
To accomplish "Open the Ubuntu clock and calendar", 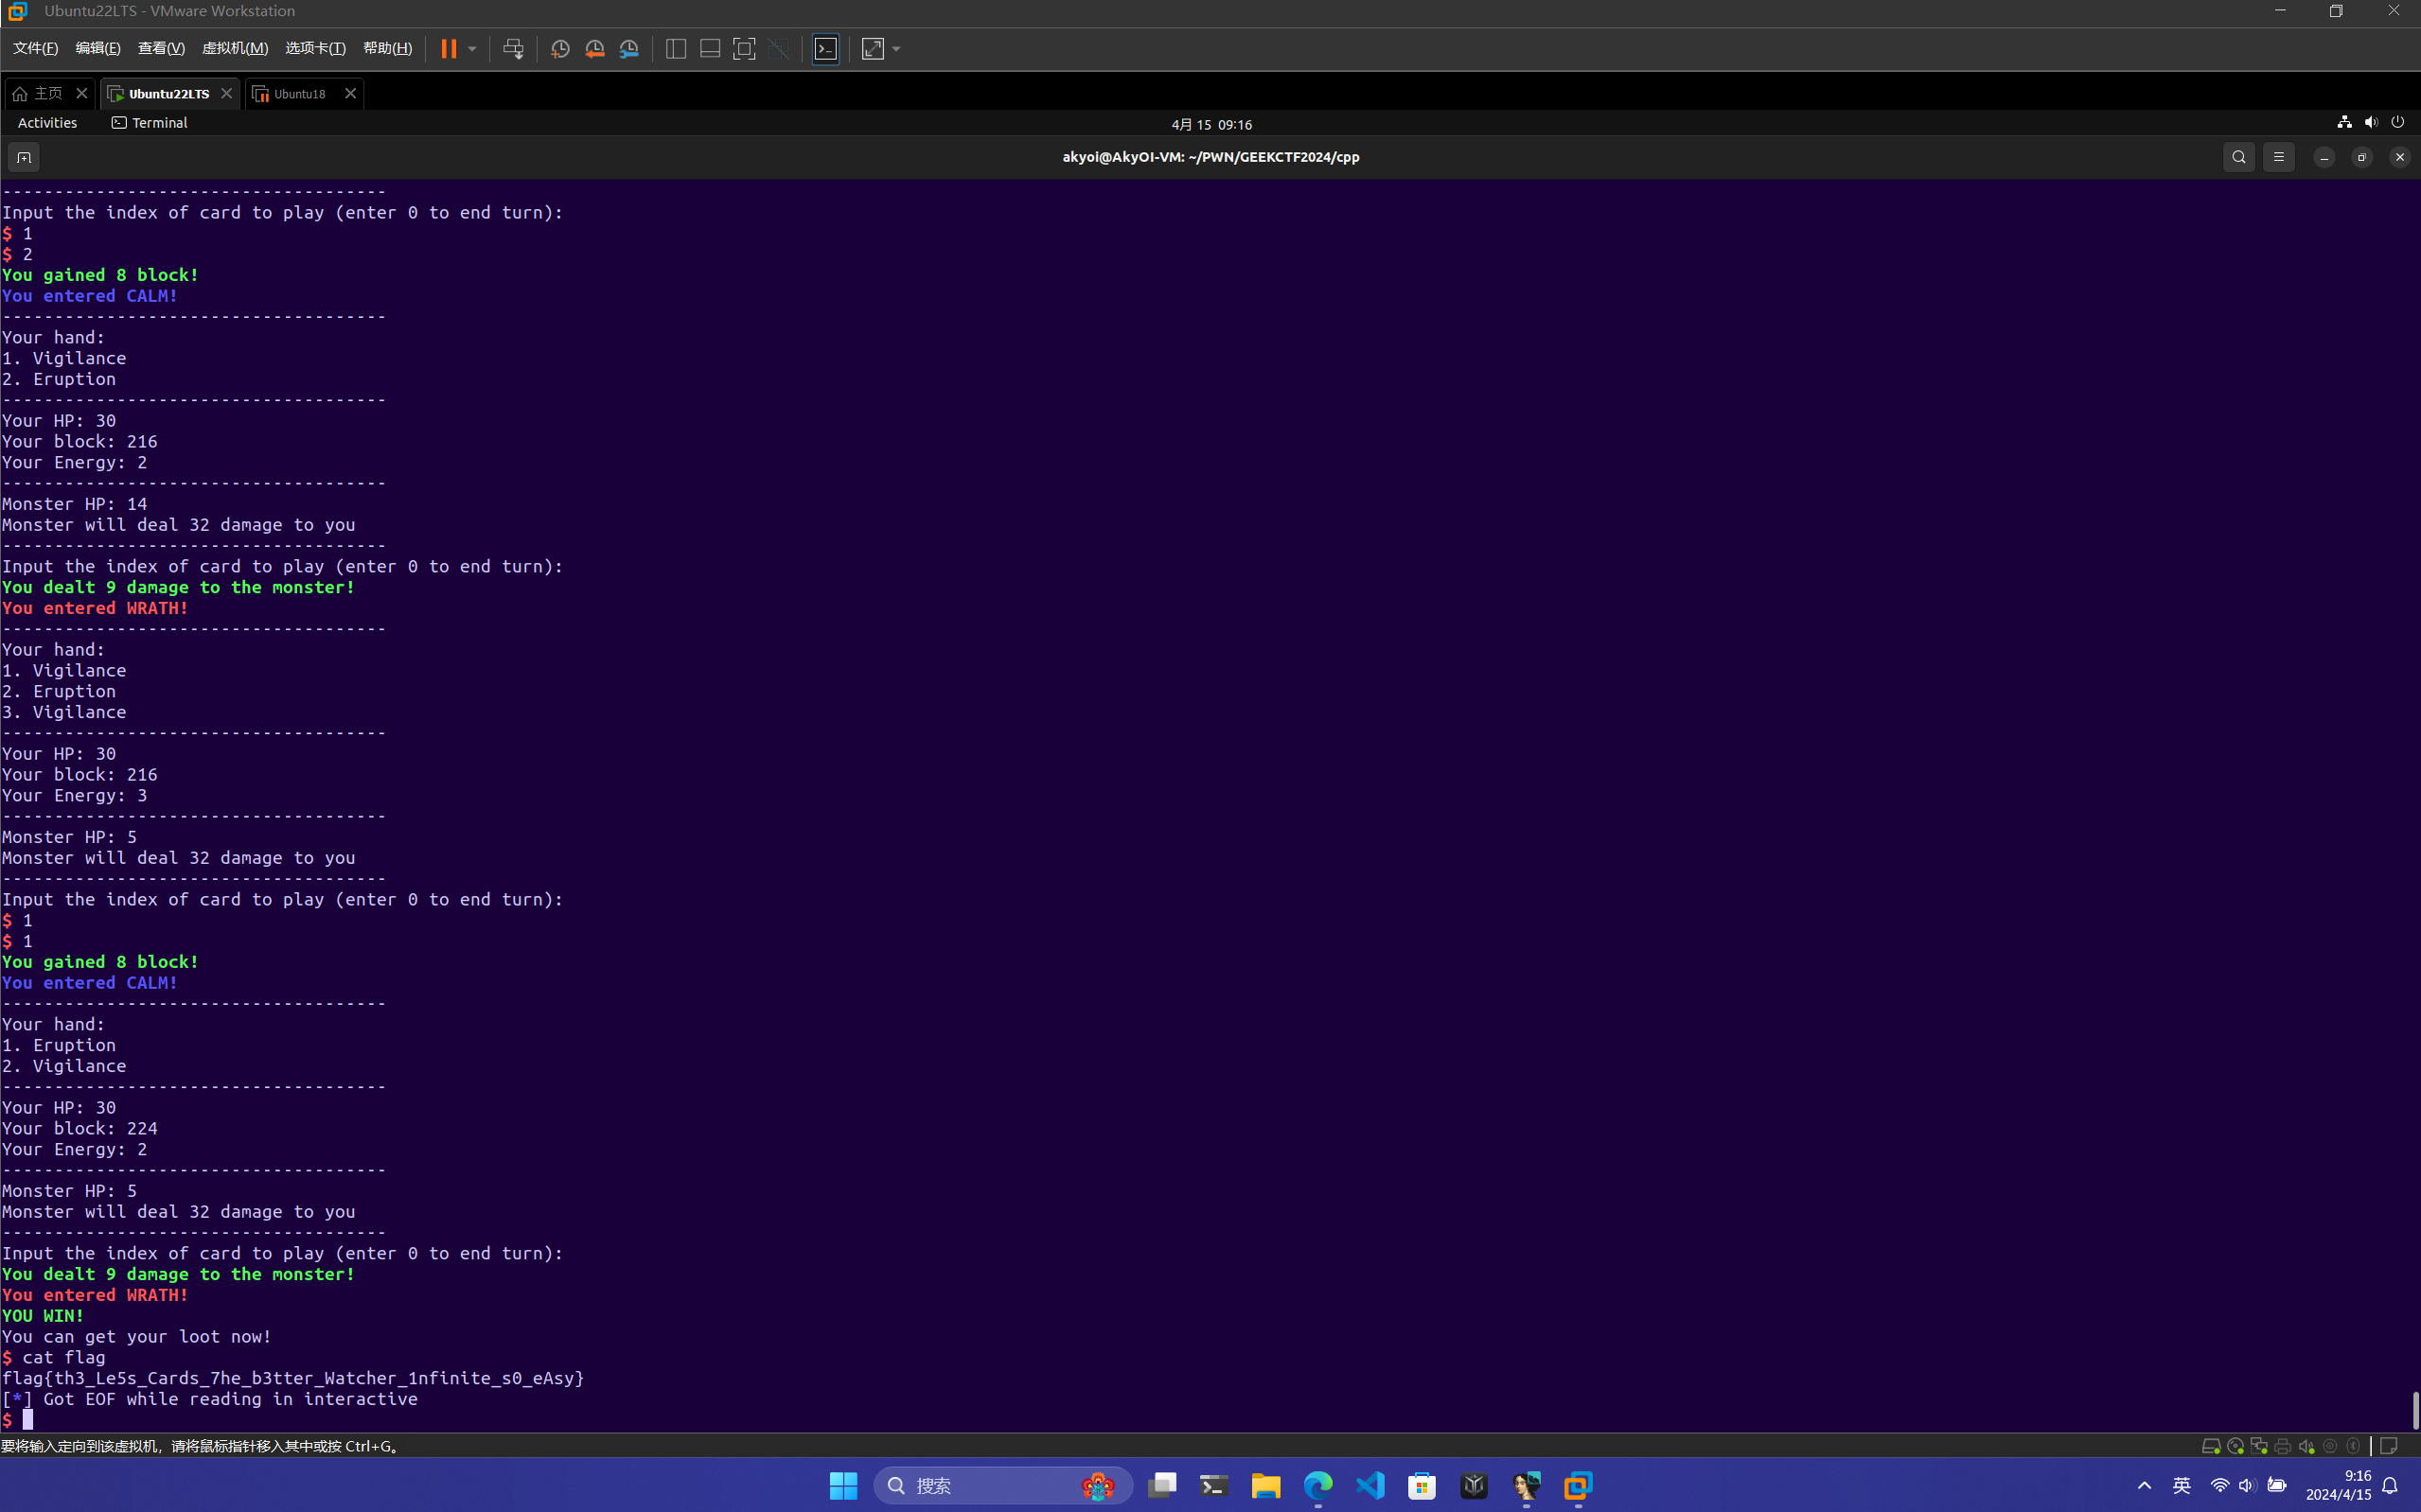I will pos(1211,124).
